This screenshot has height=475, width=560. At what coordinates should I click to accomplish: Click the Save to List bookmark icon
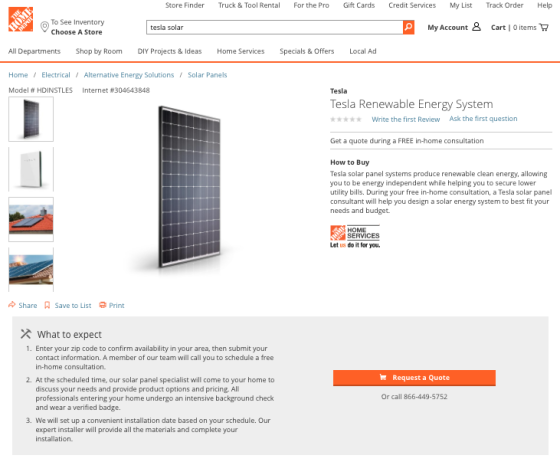coord(47,305)
